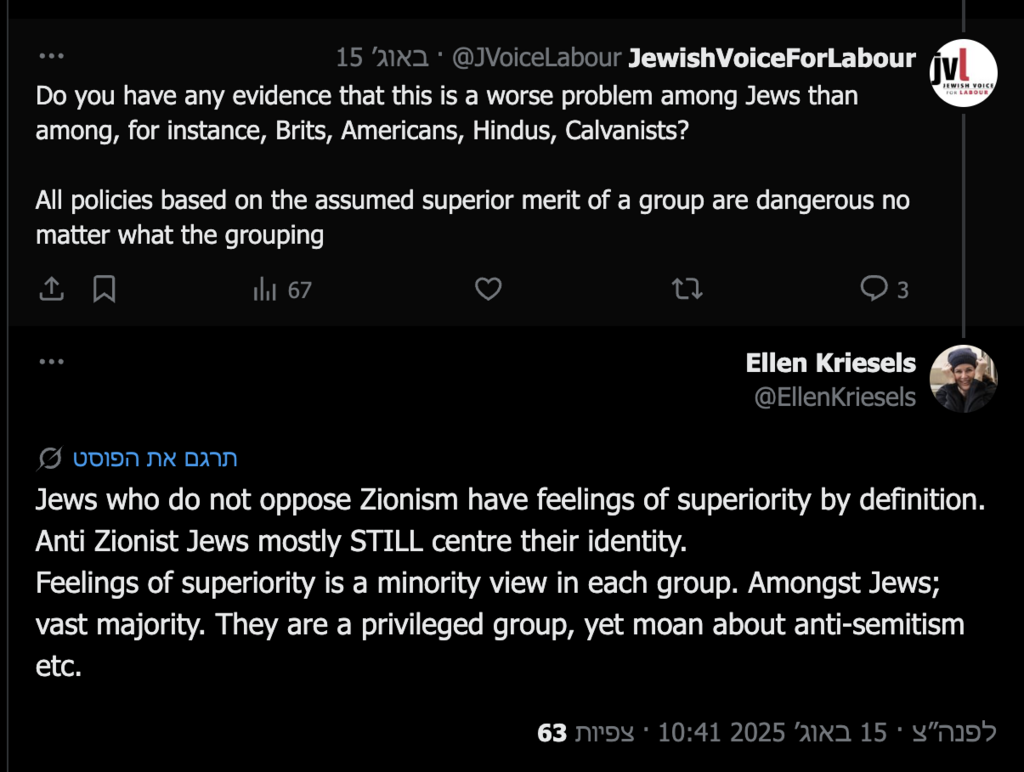
Task: Open the JewishVoiceForLabour display name link
Action: tap(771, 58)
